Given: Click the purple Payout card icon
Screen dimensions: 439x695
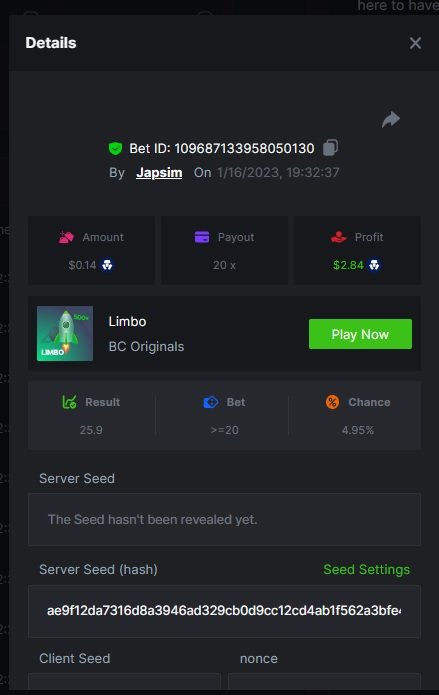Looking at the screenshot, I should coord(202,237).
